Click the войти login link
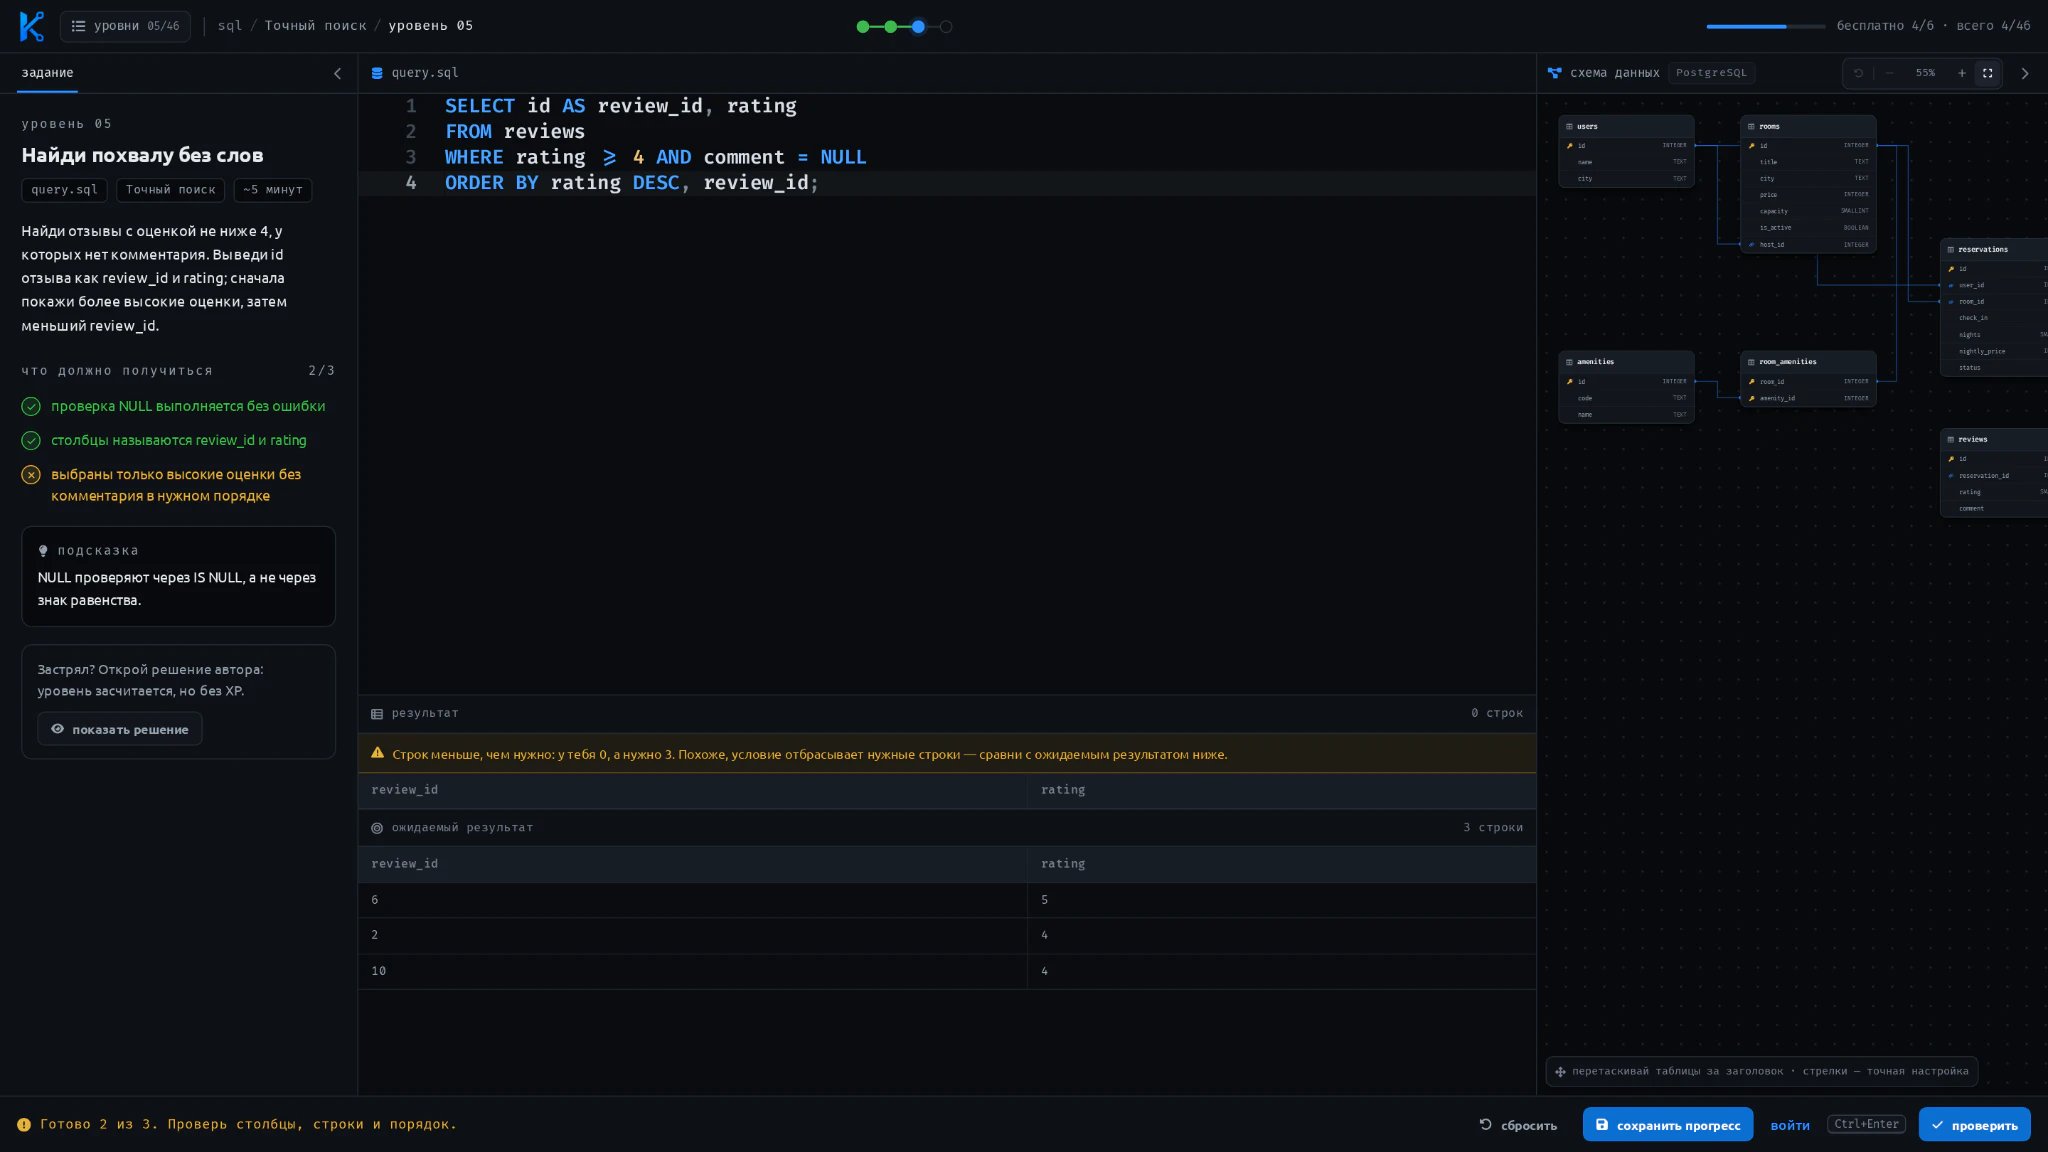This screenshot has height=1152, width=2048. tap(1790, 1125)
